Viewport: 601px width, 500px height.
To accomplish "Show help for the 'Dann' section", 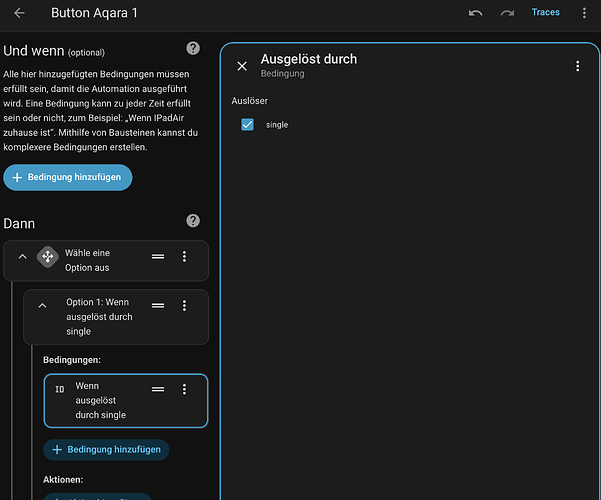I will (x=193, y=221).
